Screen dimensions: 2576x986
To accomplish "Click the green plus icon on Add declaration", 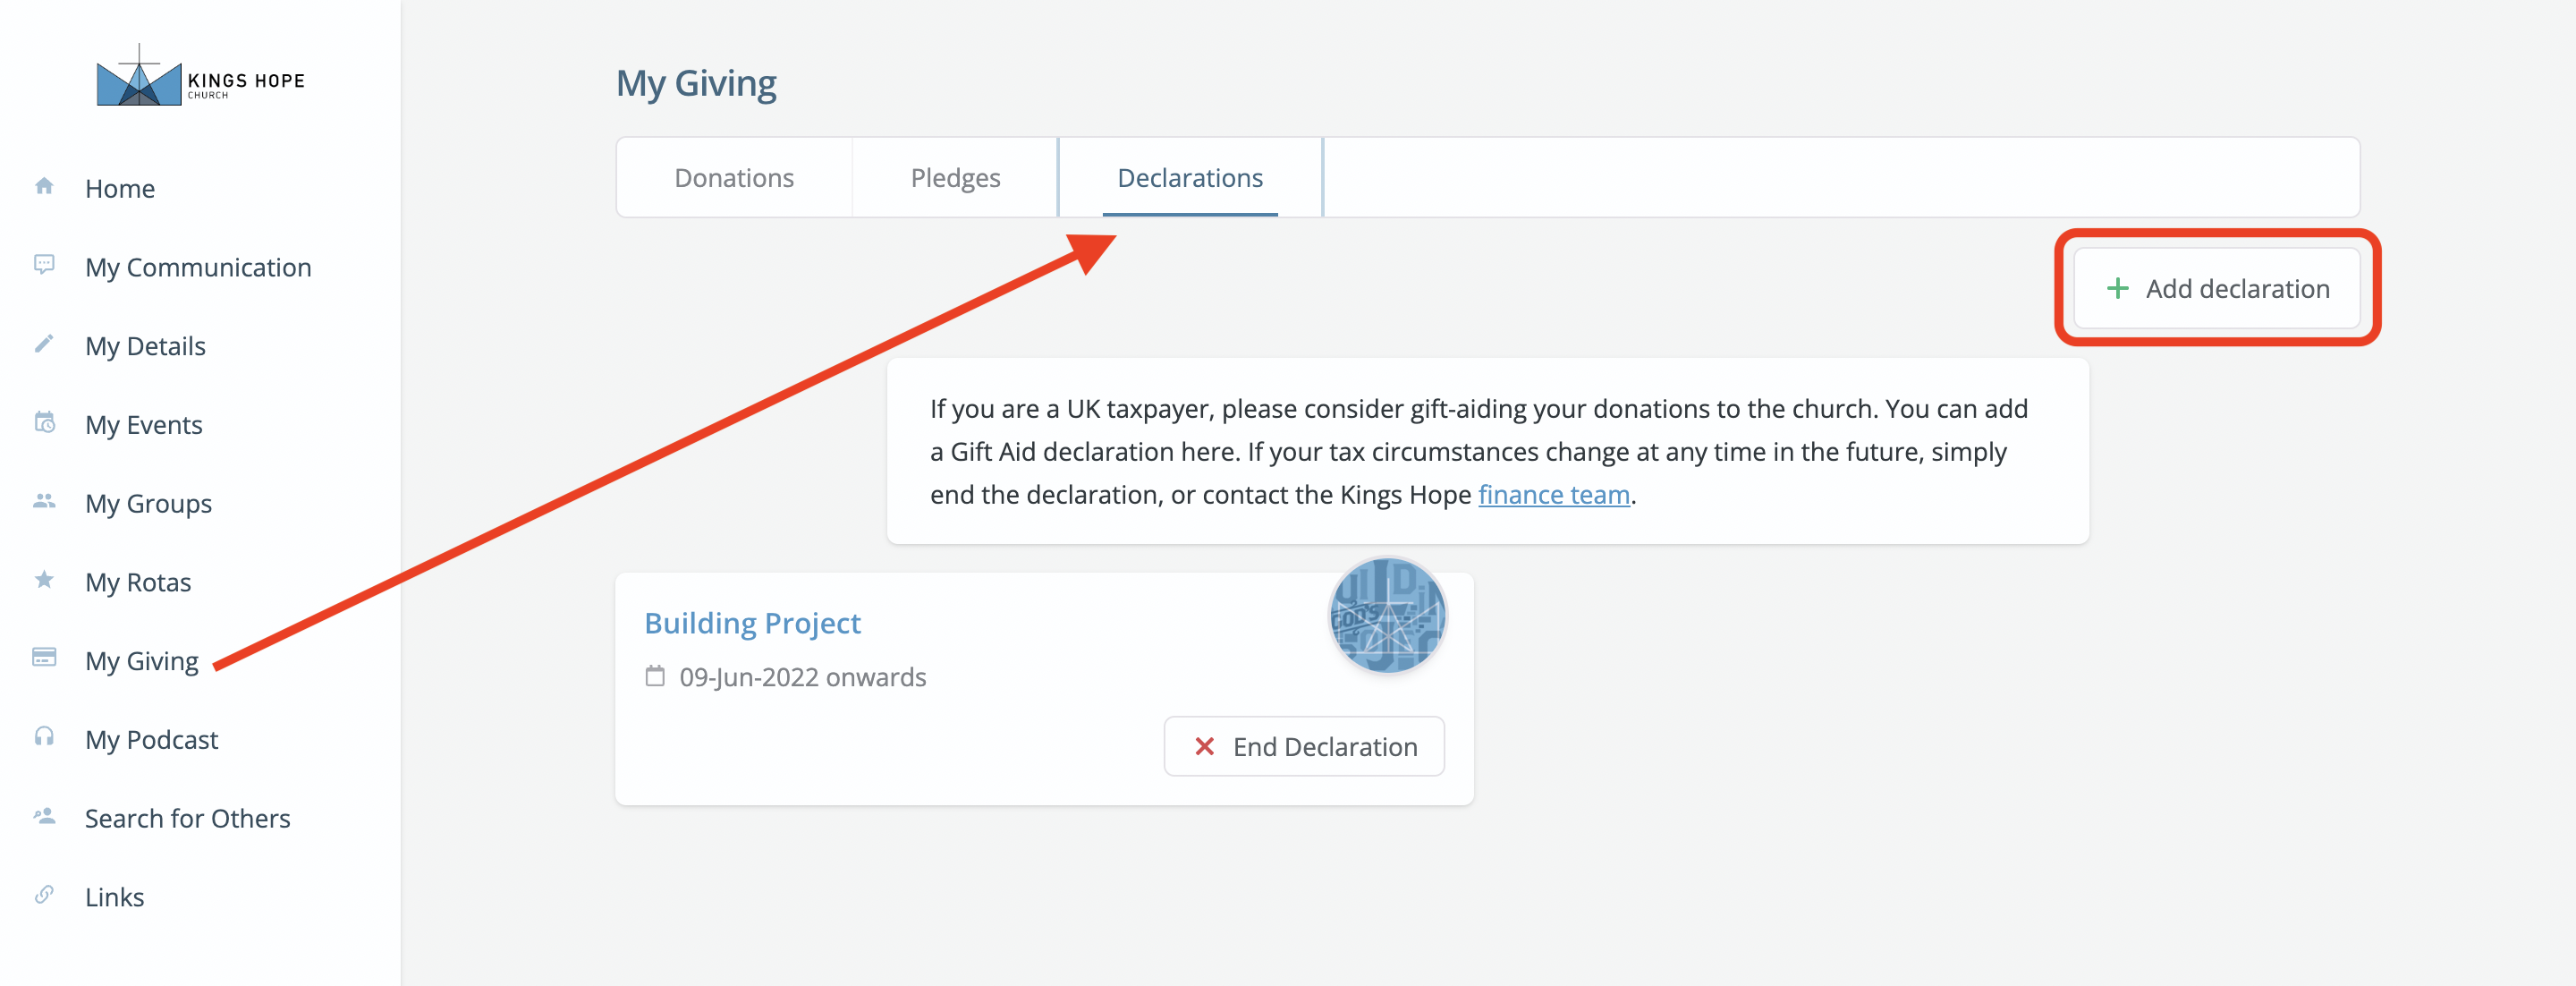I will pyautogui.click(x=2117, y=288).
